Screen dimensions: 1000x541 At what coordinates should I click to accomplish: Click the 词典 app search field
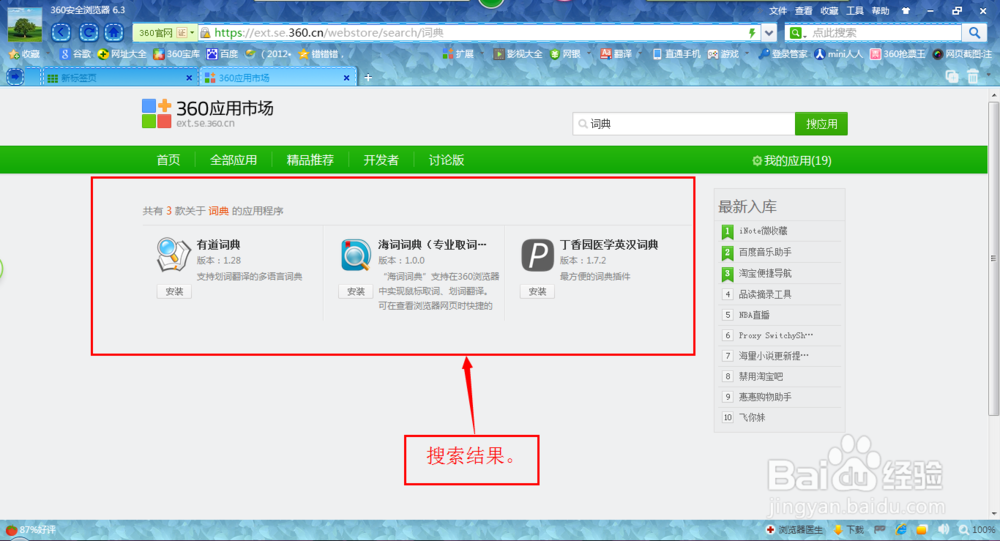[x=684, y=124]
